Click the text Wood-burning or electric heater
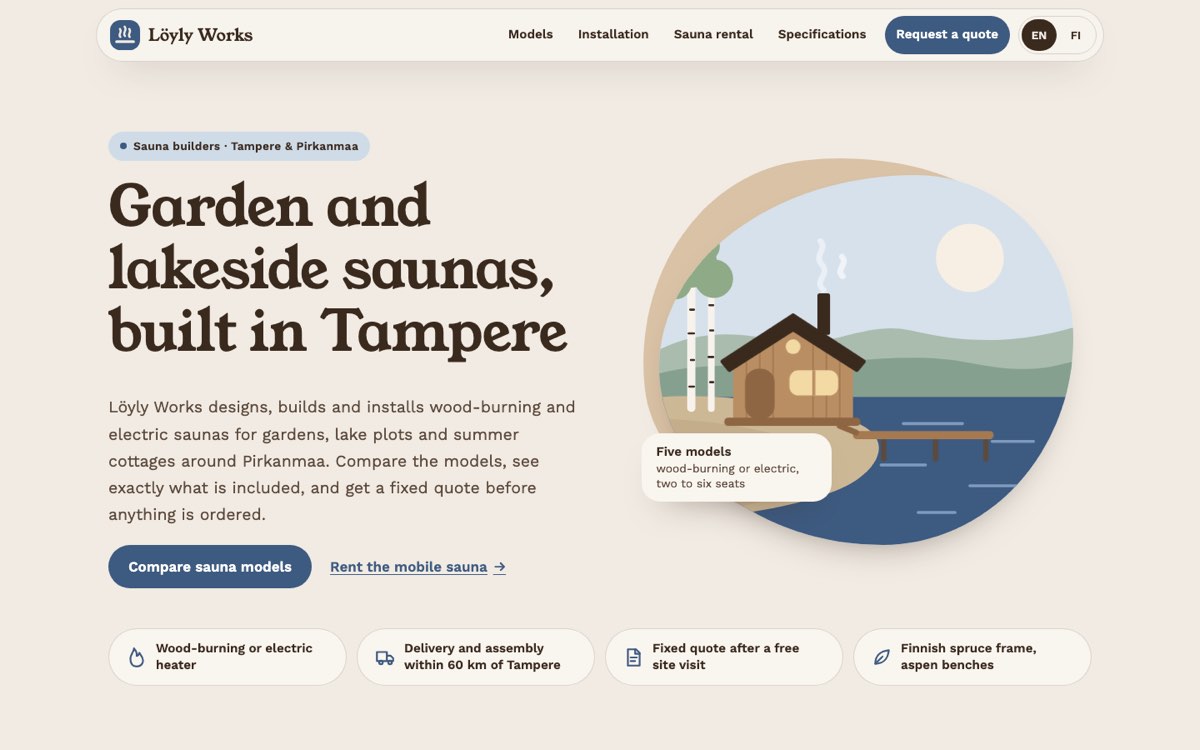The width and height of the screenshot is (1200, 750). point(234,657)
